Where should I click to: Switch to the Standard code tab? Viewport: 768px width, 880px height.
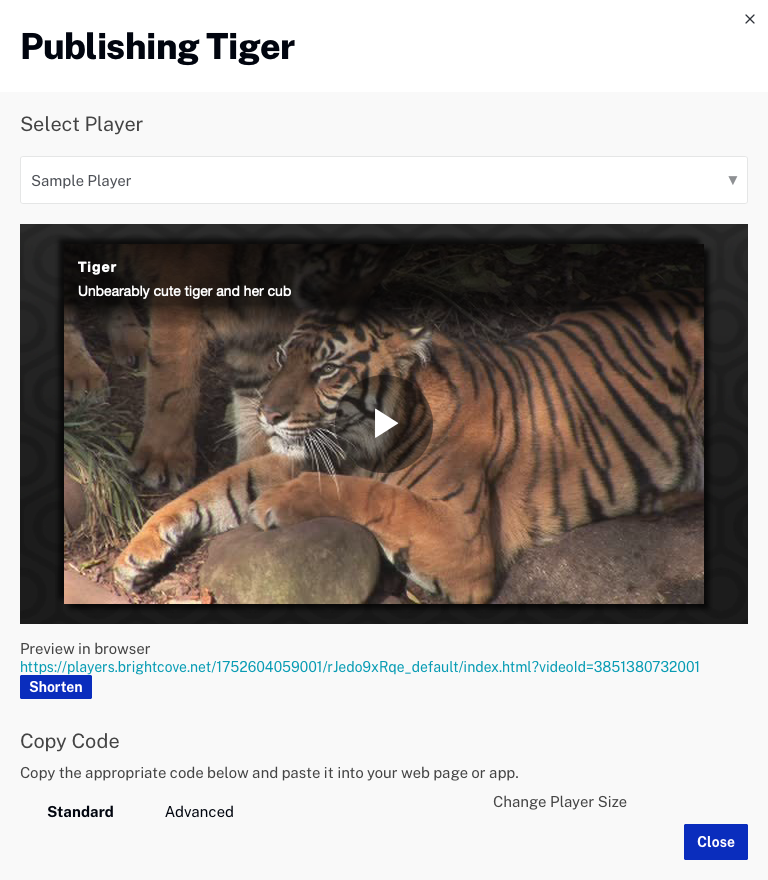(80, 812)
